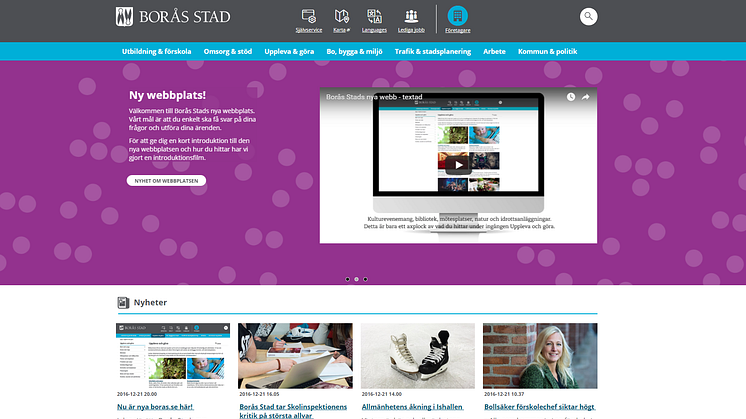Click the students with laptop thumbnail
Image resolution: width=746 pixels, height=419 pixels.
pos(295,356)
